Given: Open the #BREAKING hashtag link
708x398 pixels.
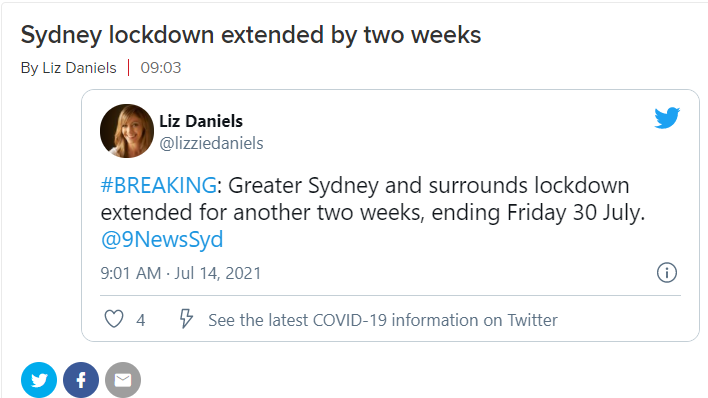Looking at the screenshot, I should click(158, 185).
